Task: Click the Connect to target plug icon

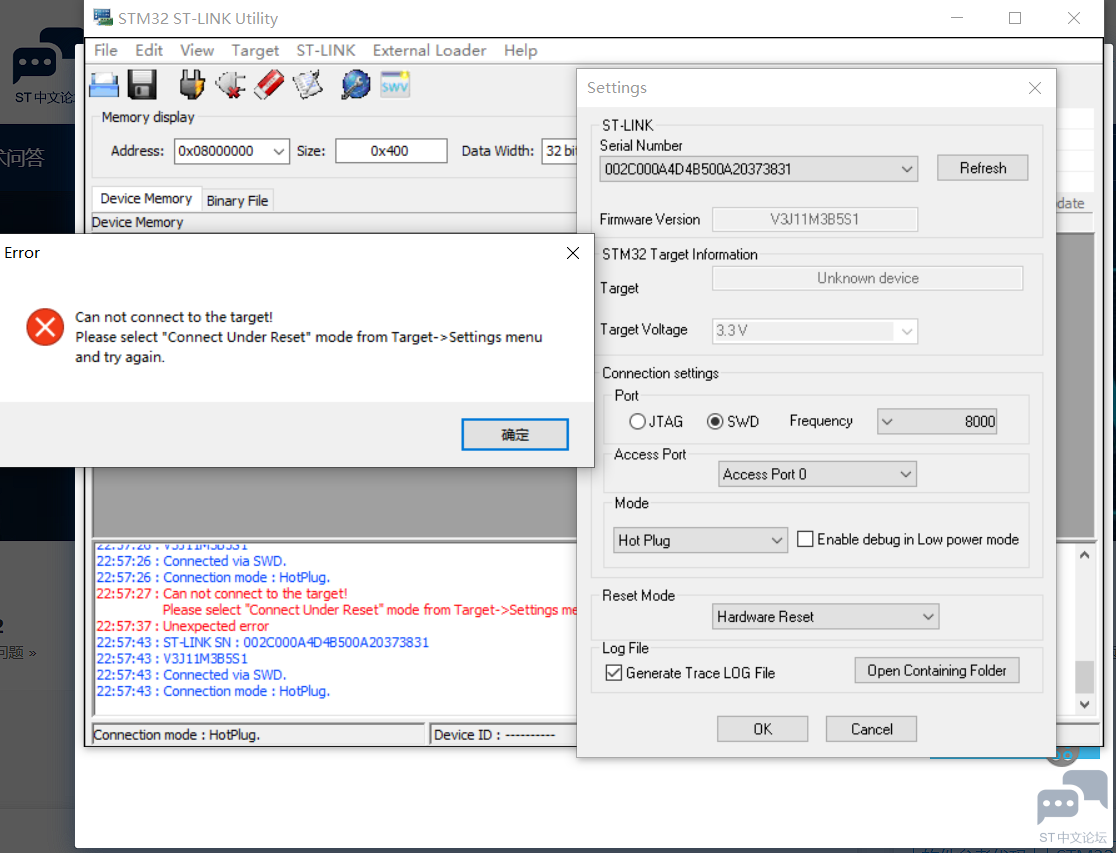Action: tap(191, 85)
